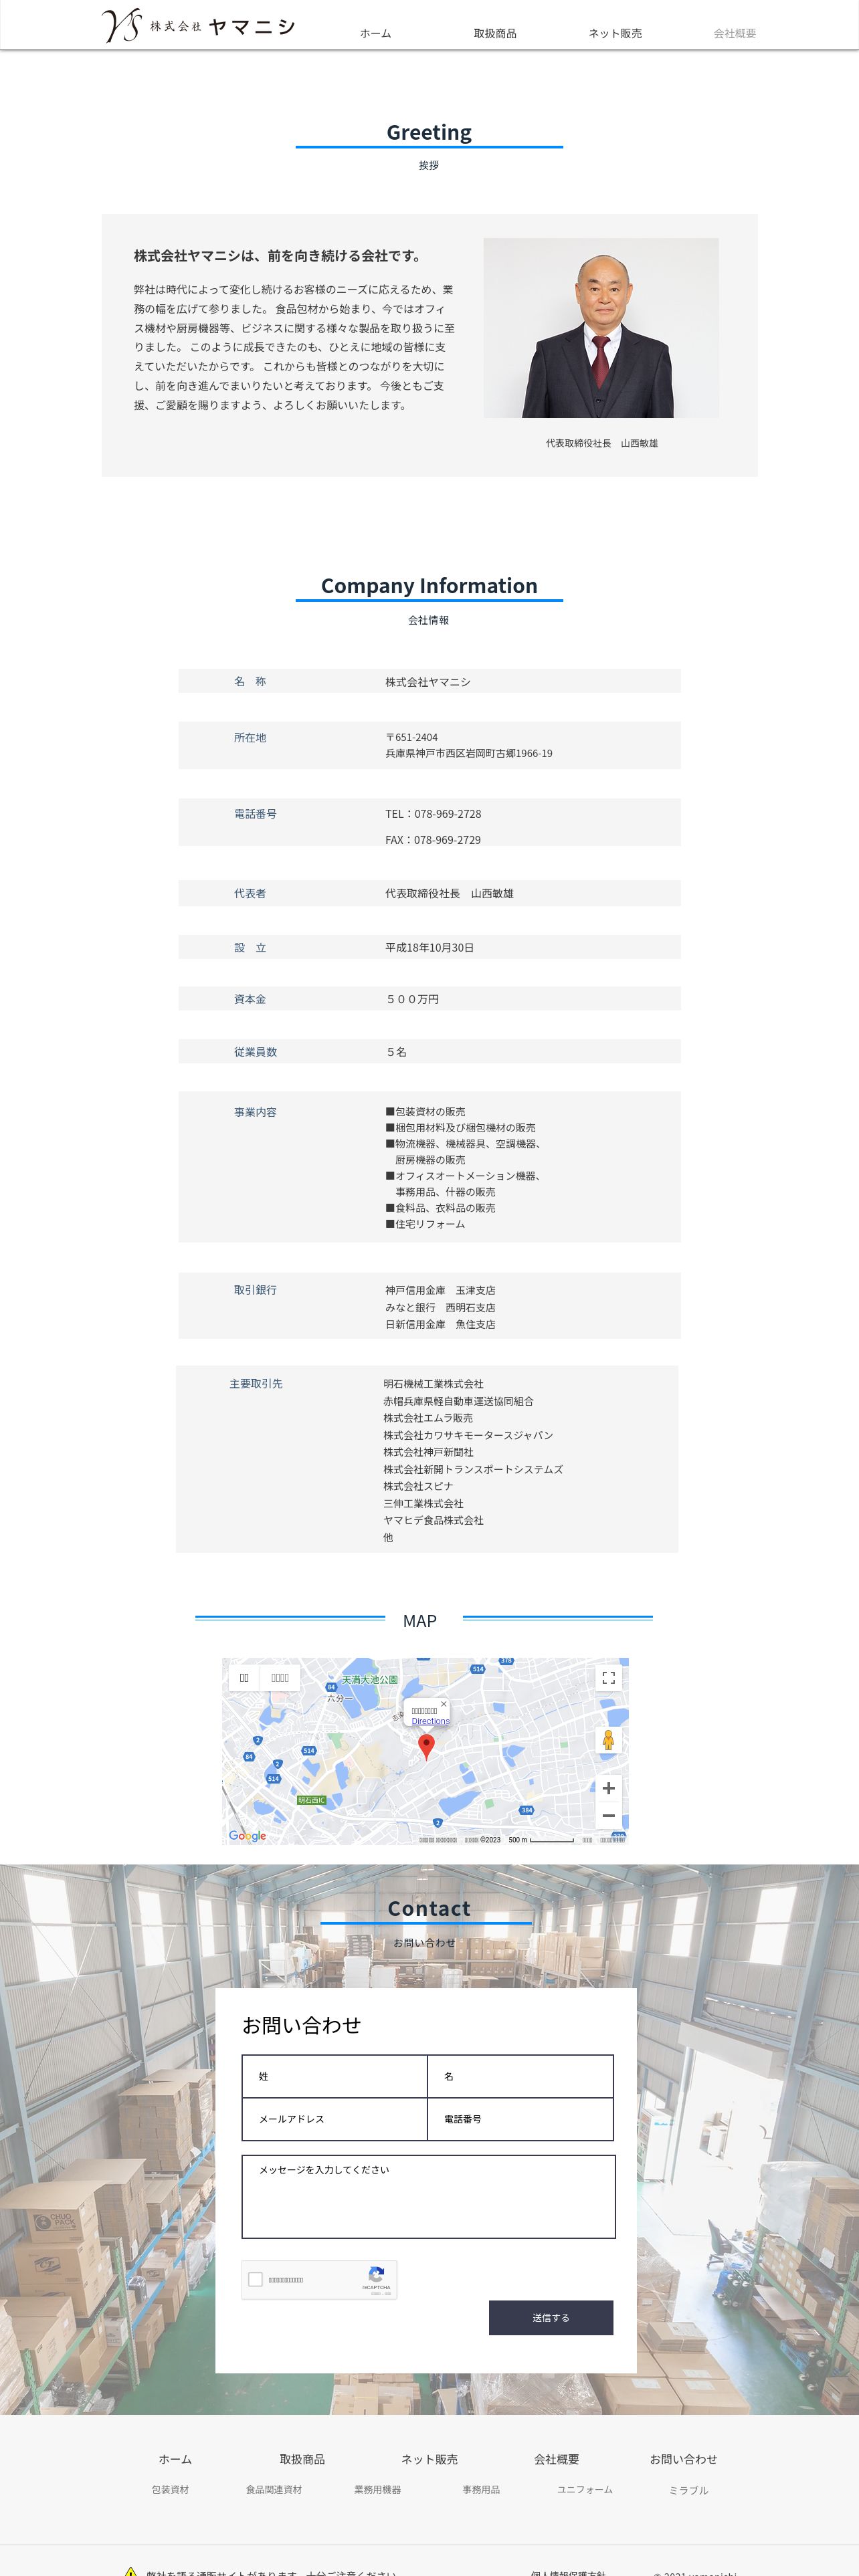Click the yellow warning triangle in the footer
Screen dimensions: 859x2576
[x=130, y=2570]
